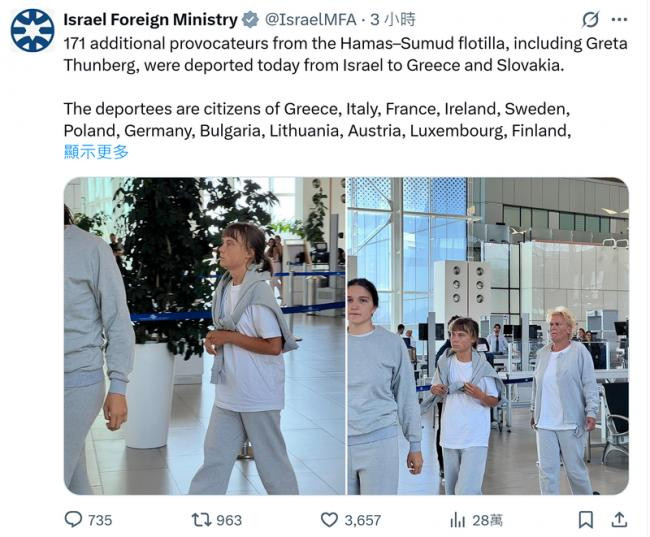650x537 pixels.
Task: Click the 735 replies count
Action: (100, 520)
